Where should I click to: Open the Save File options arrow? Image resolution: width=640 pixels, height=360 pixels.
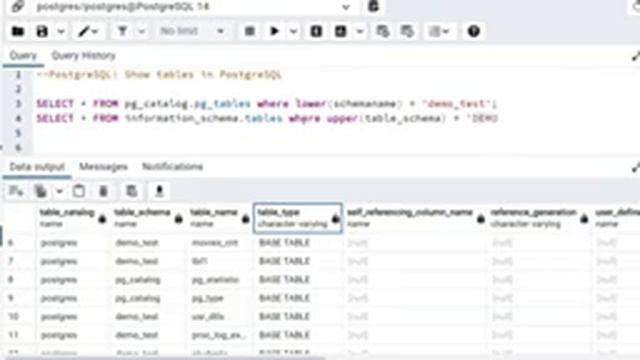[x=60, y=31]
